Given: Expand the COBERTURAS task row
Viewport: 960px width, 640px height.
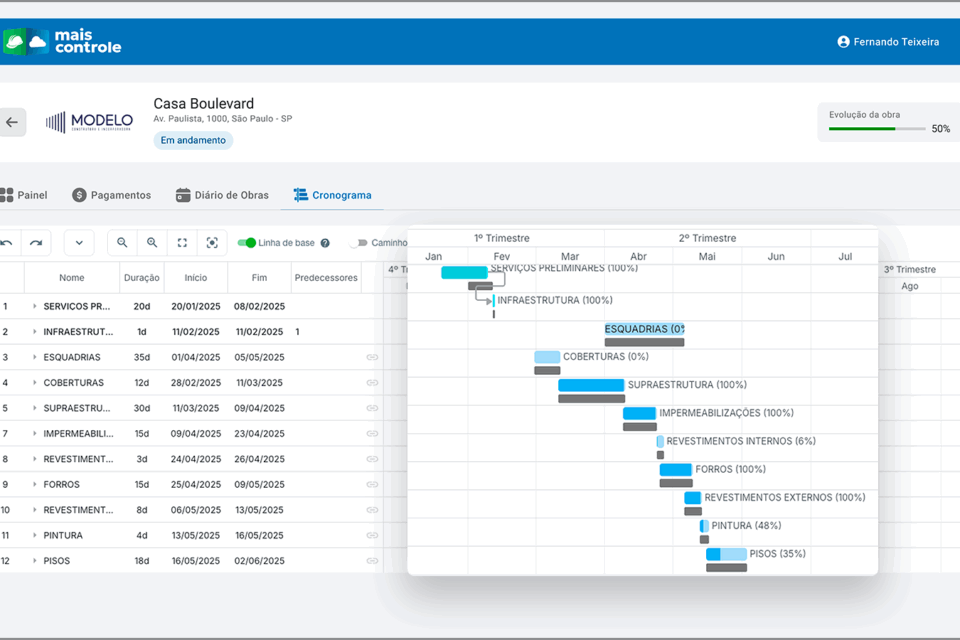Looking at the screenshot, I should click(34, 383).
